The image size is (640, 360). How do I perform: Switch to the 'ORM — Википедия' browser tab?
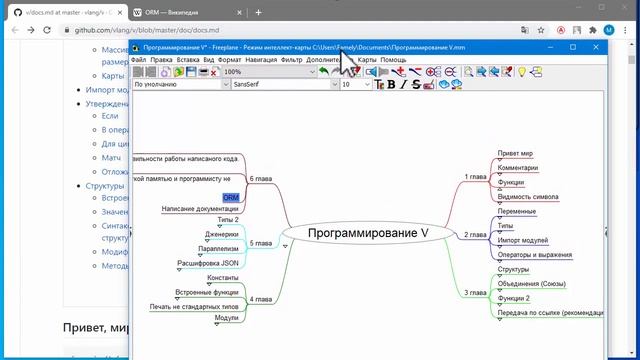pyautogui.click(x=187, y=13)
